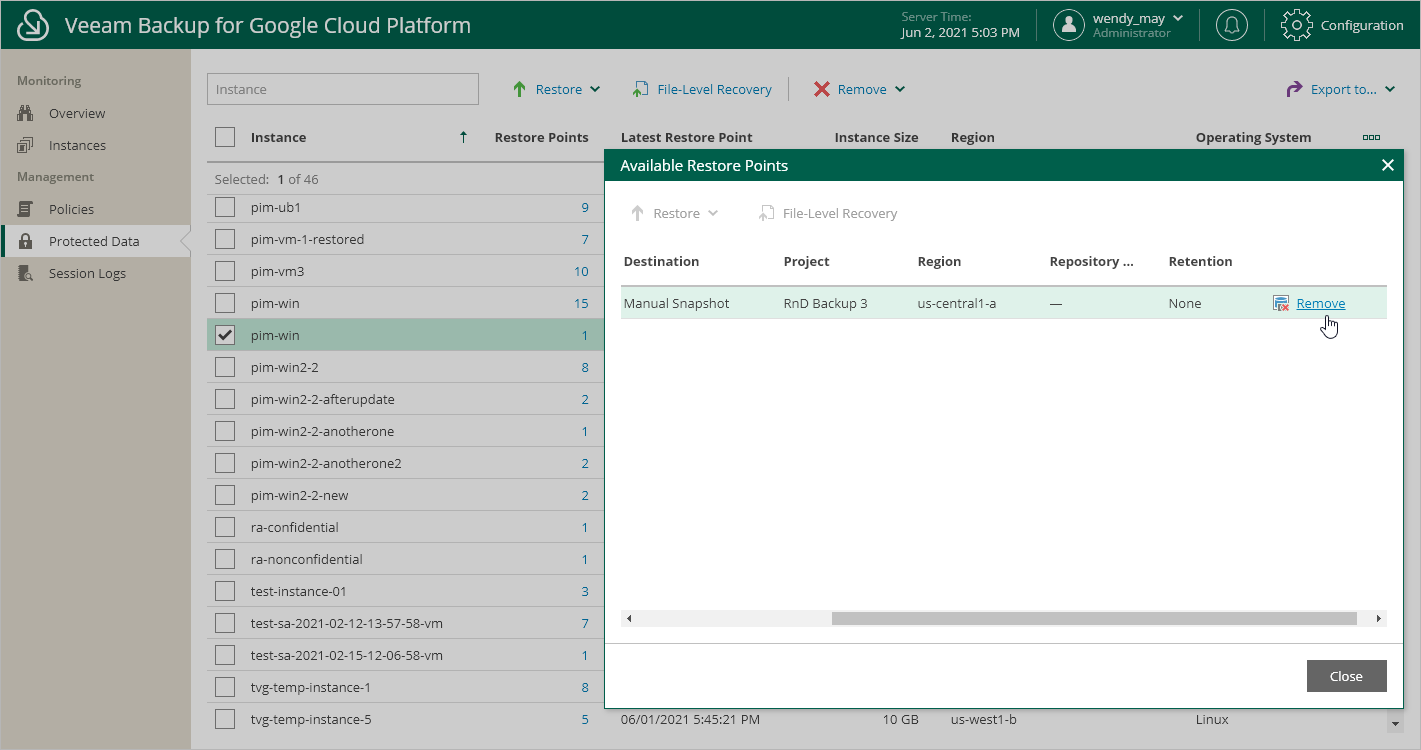1421x750 pixels.
Task: Click the Protected Data lock icon
Action: pos(26,241)
